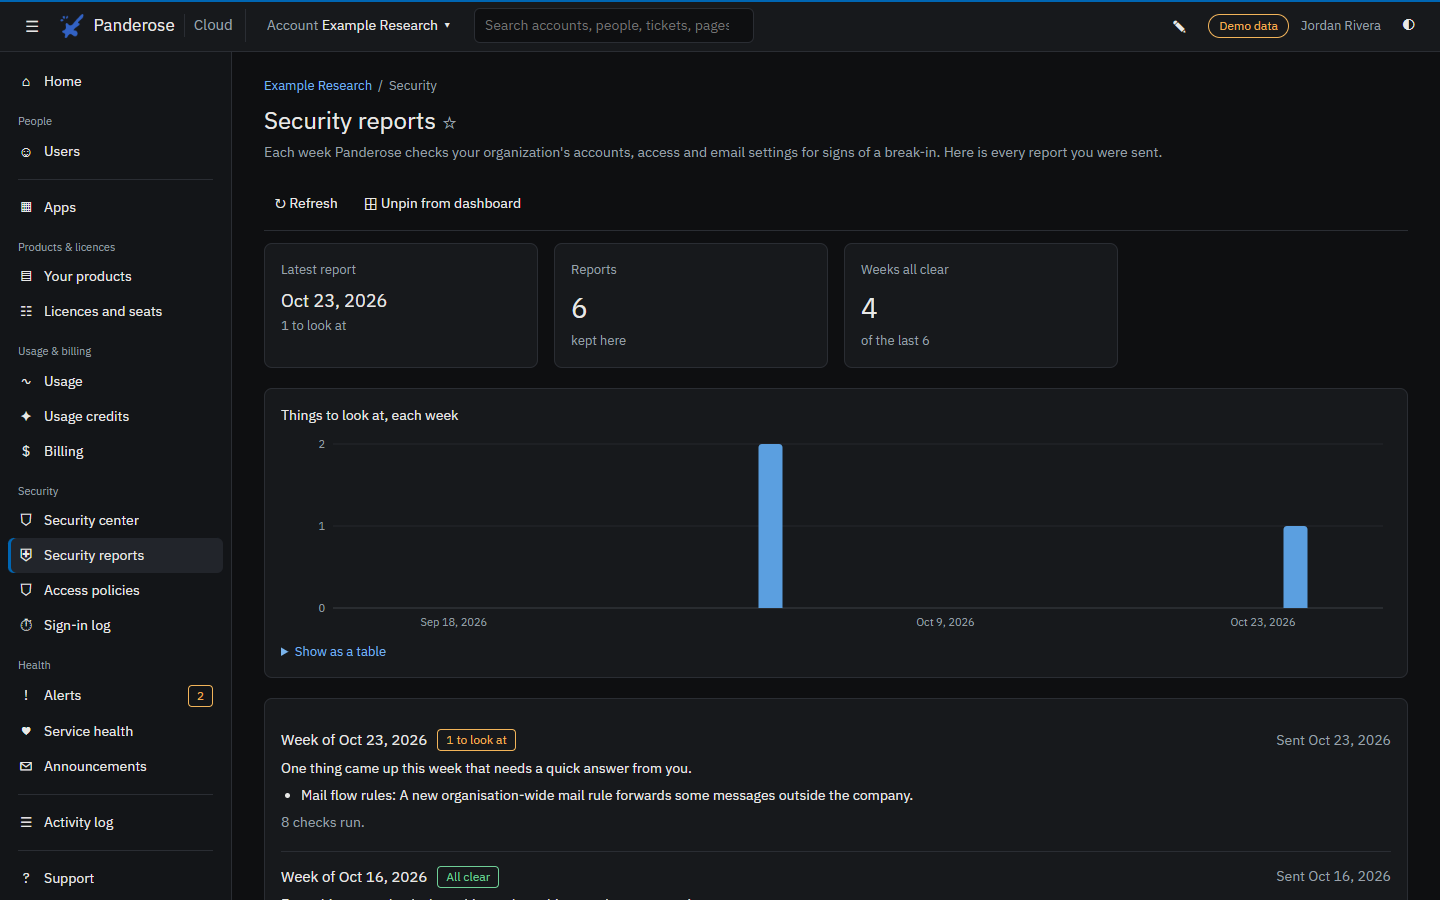Viewport: 1440px width, 900px height.
Task: Click the Alerts count badge showing 2
Action: click(200, 696)
